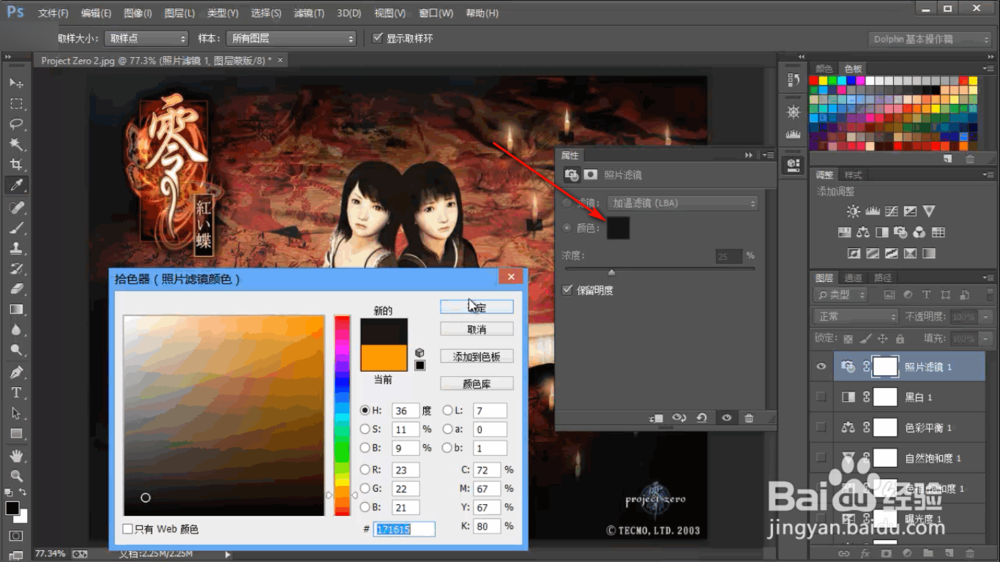The width and height of the screenshot is (1000, 562).
Task: Hide the 照片滤镜 1 layer
Action: point(821,366)
